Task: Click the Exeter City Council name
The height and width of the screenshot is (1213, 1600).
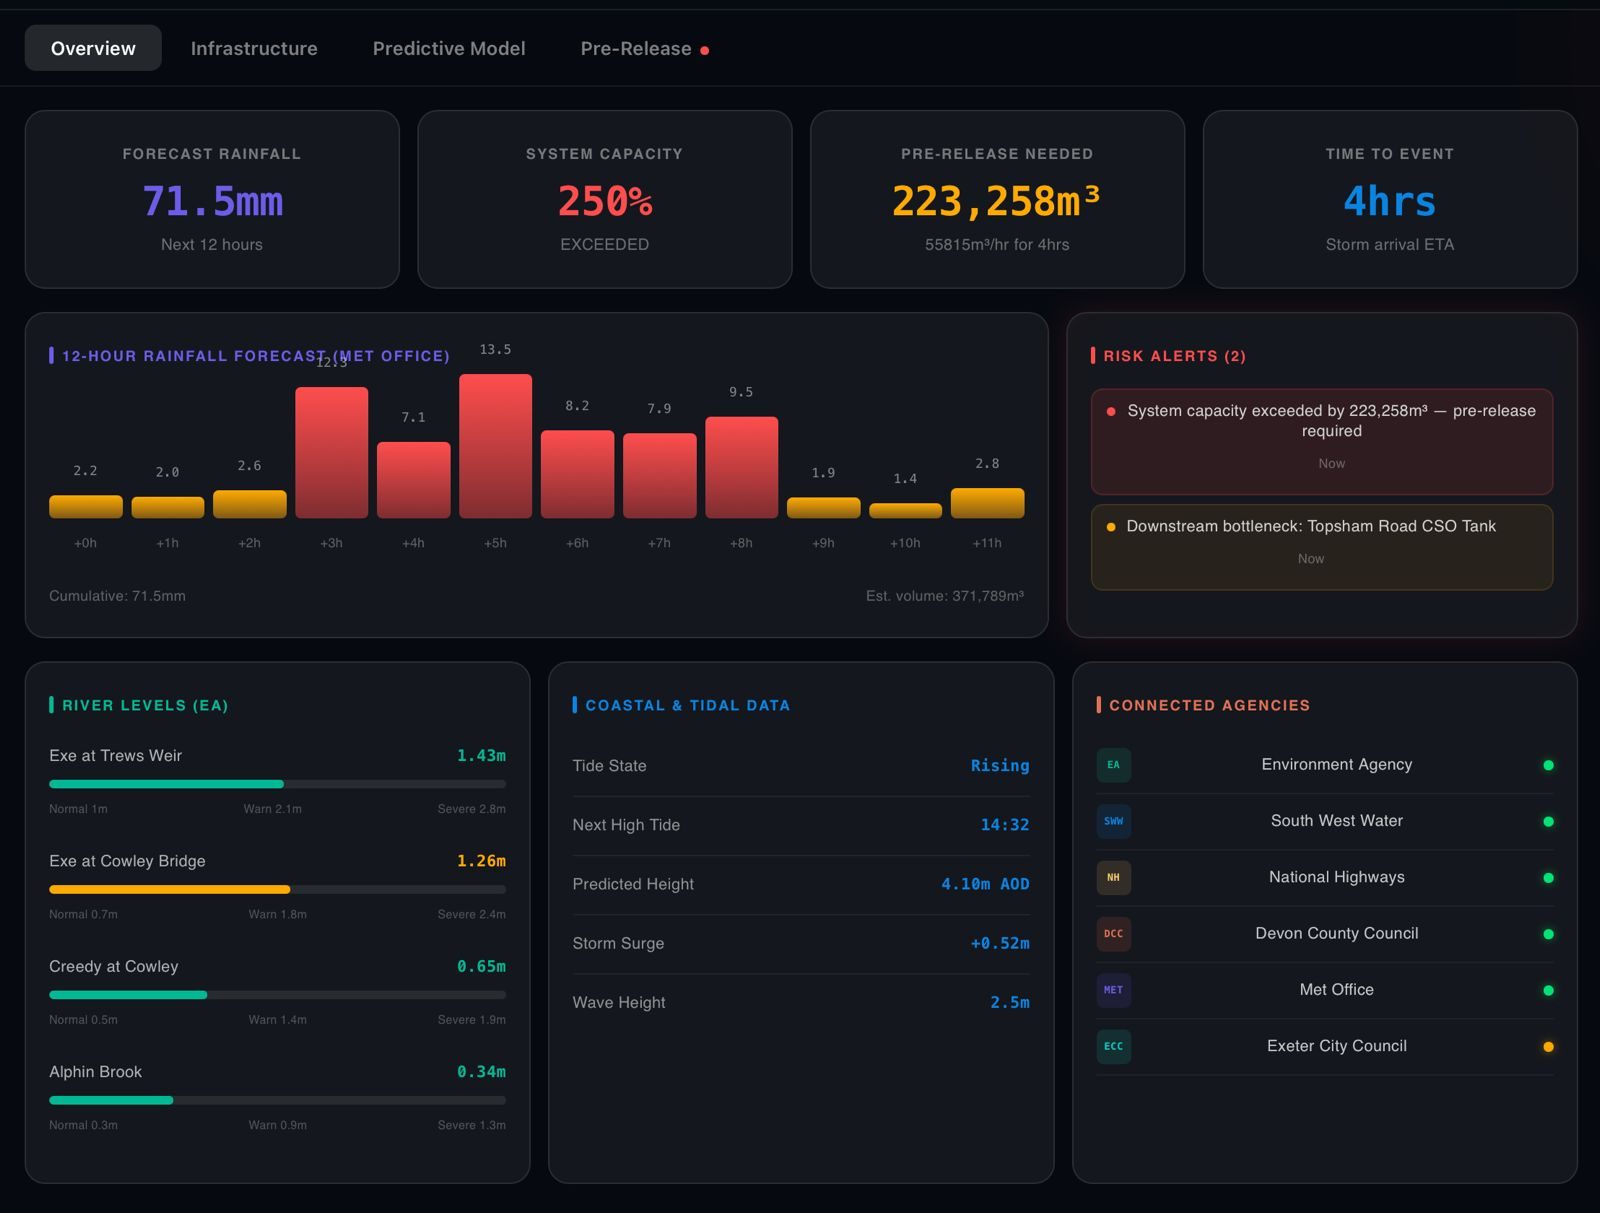Action: click(x=1337, y=1046)
